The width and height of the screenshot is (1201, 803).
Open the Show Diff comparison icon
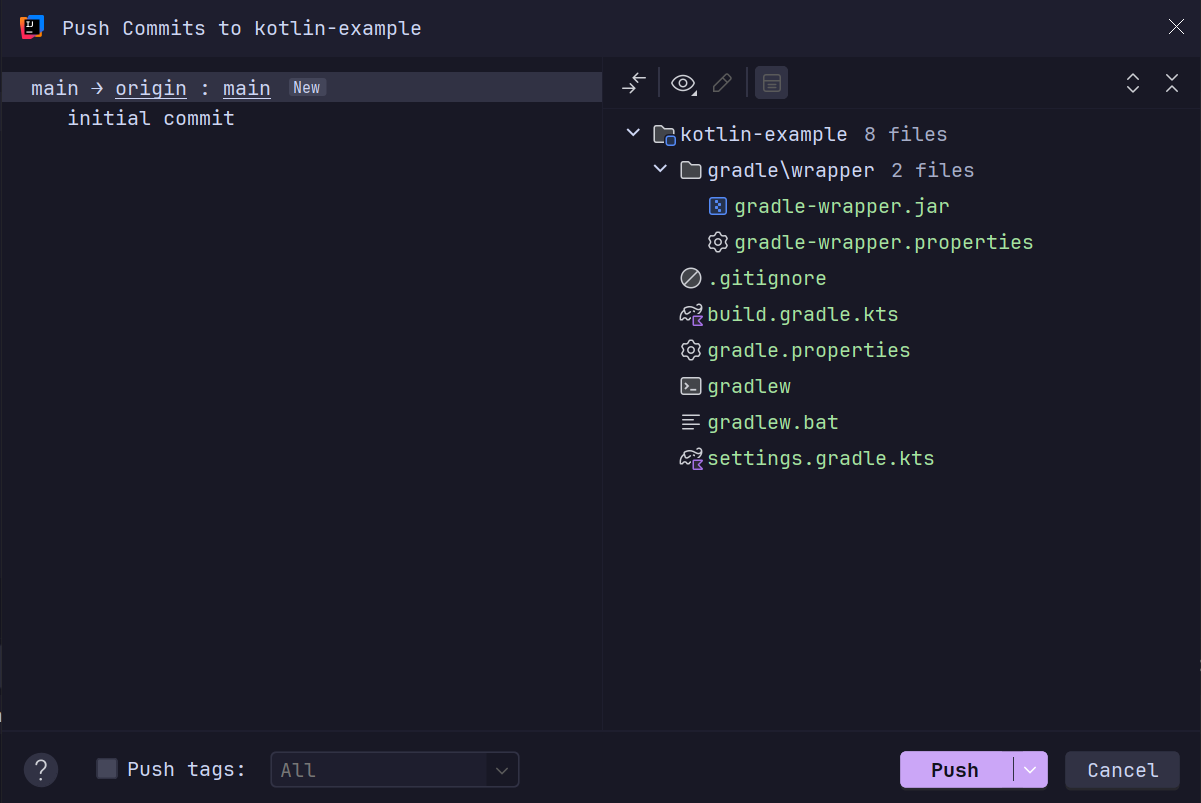point(632,83)
